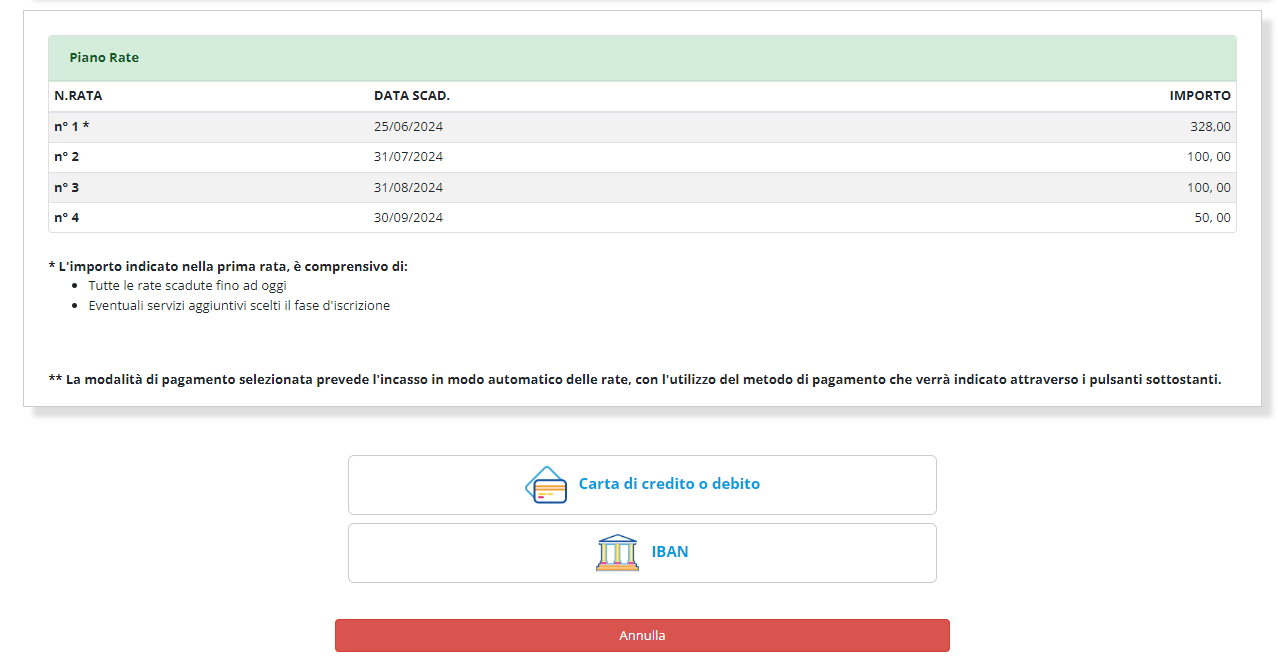Click the N.RATA column header

77,96
